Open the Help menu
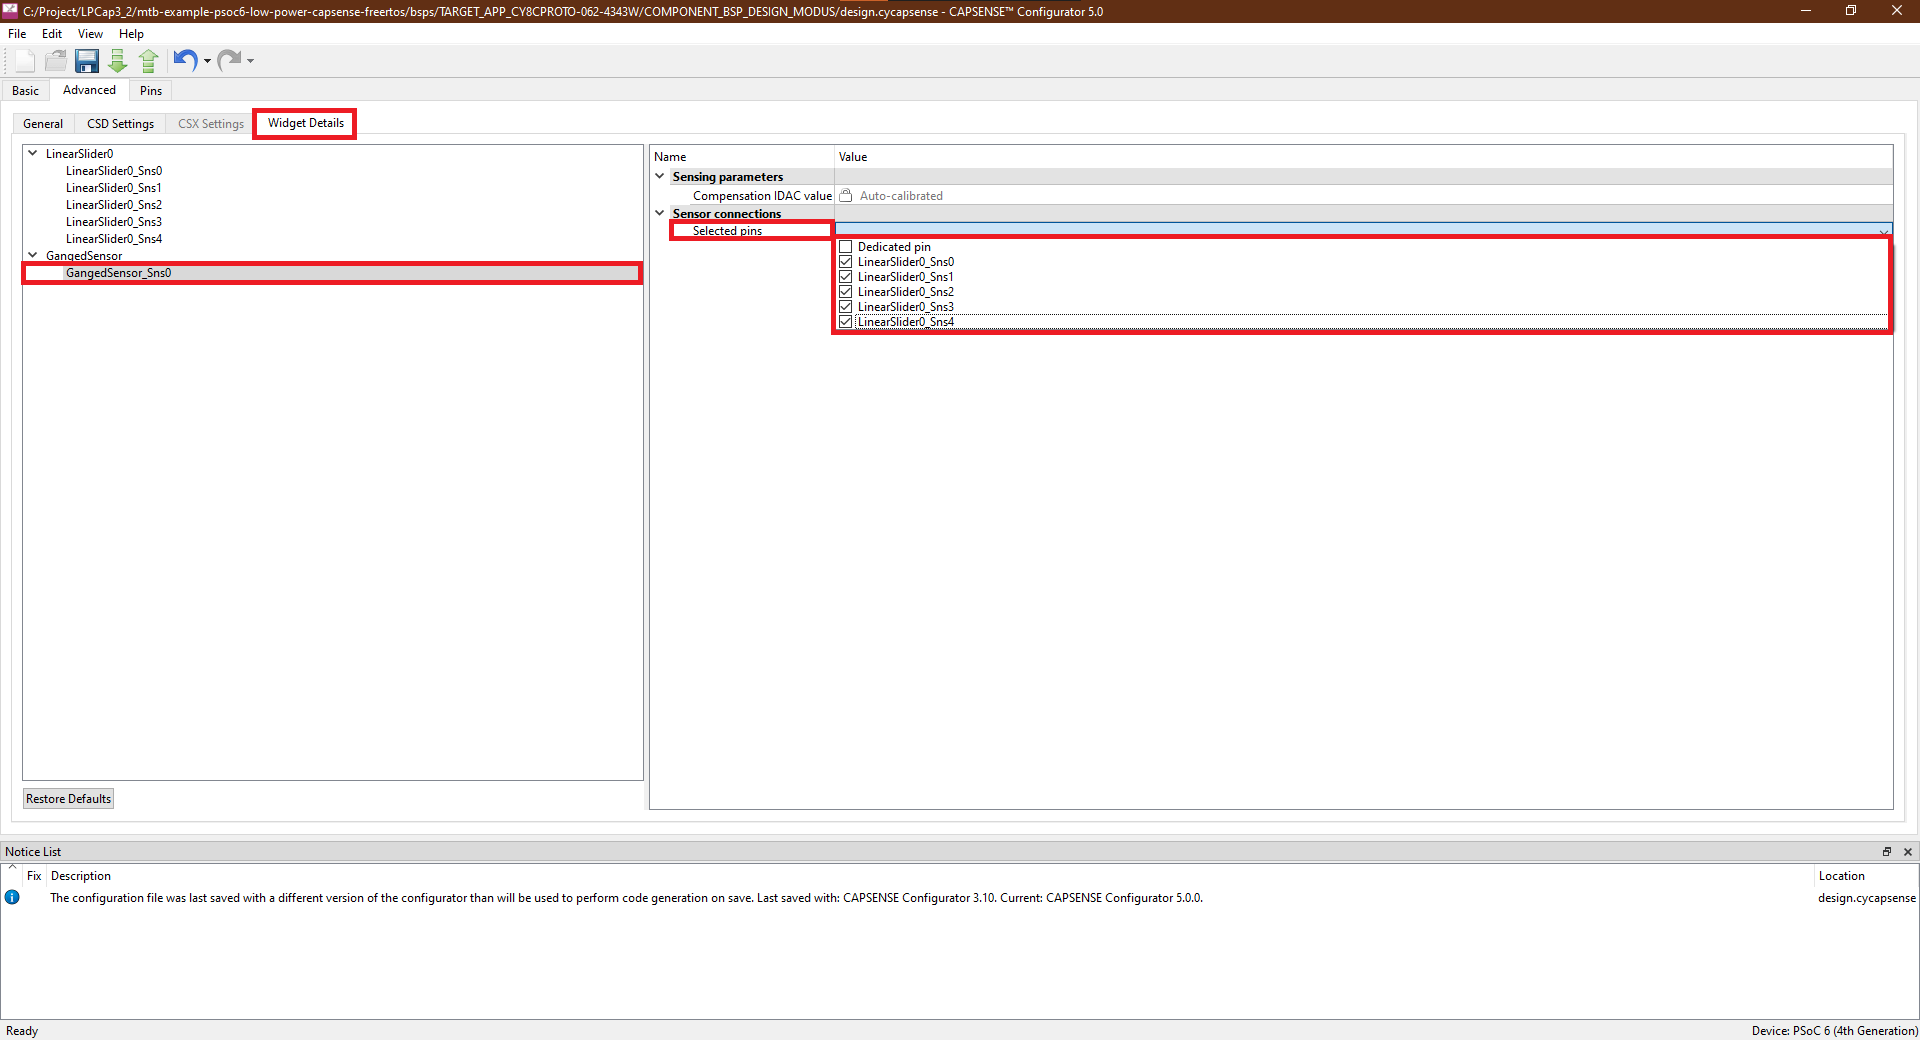Viewport: 1920px width, 1040px height. pyautogui.click(x=131, y=34)
